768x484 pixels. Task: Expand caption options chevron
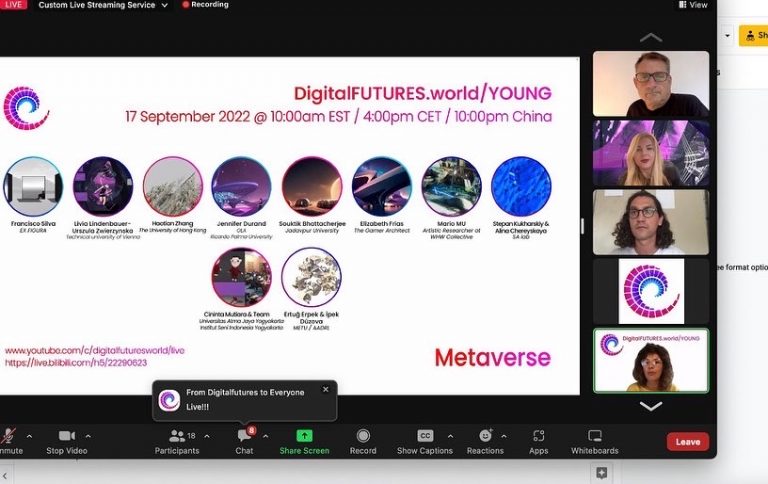click(450, 436)
